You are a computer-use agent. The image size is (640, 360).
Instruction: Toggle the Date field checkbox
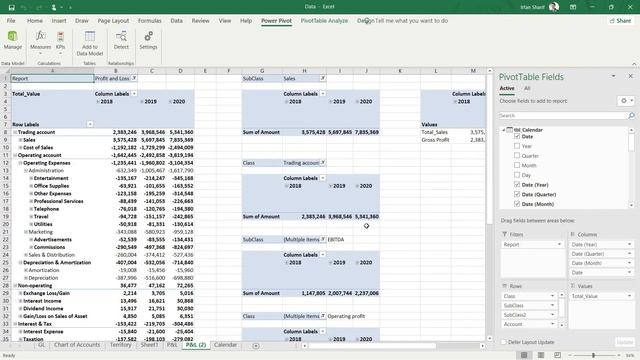[x=517, y=136]
